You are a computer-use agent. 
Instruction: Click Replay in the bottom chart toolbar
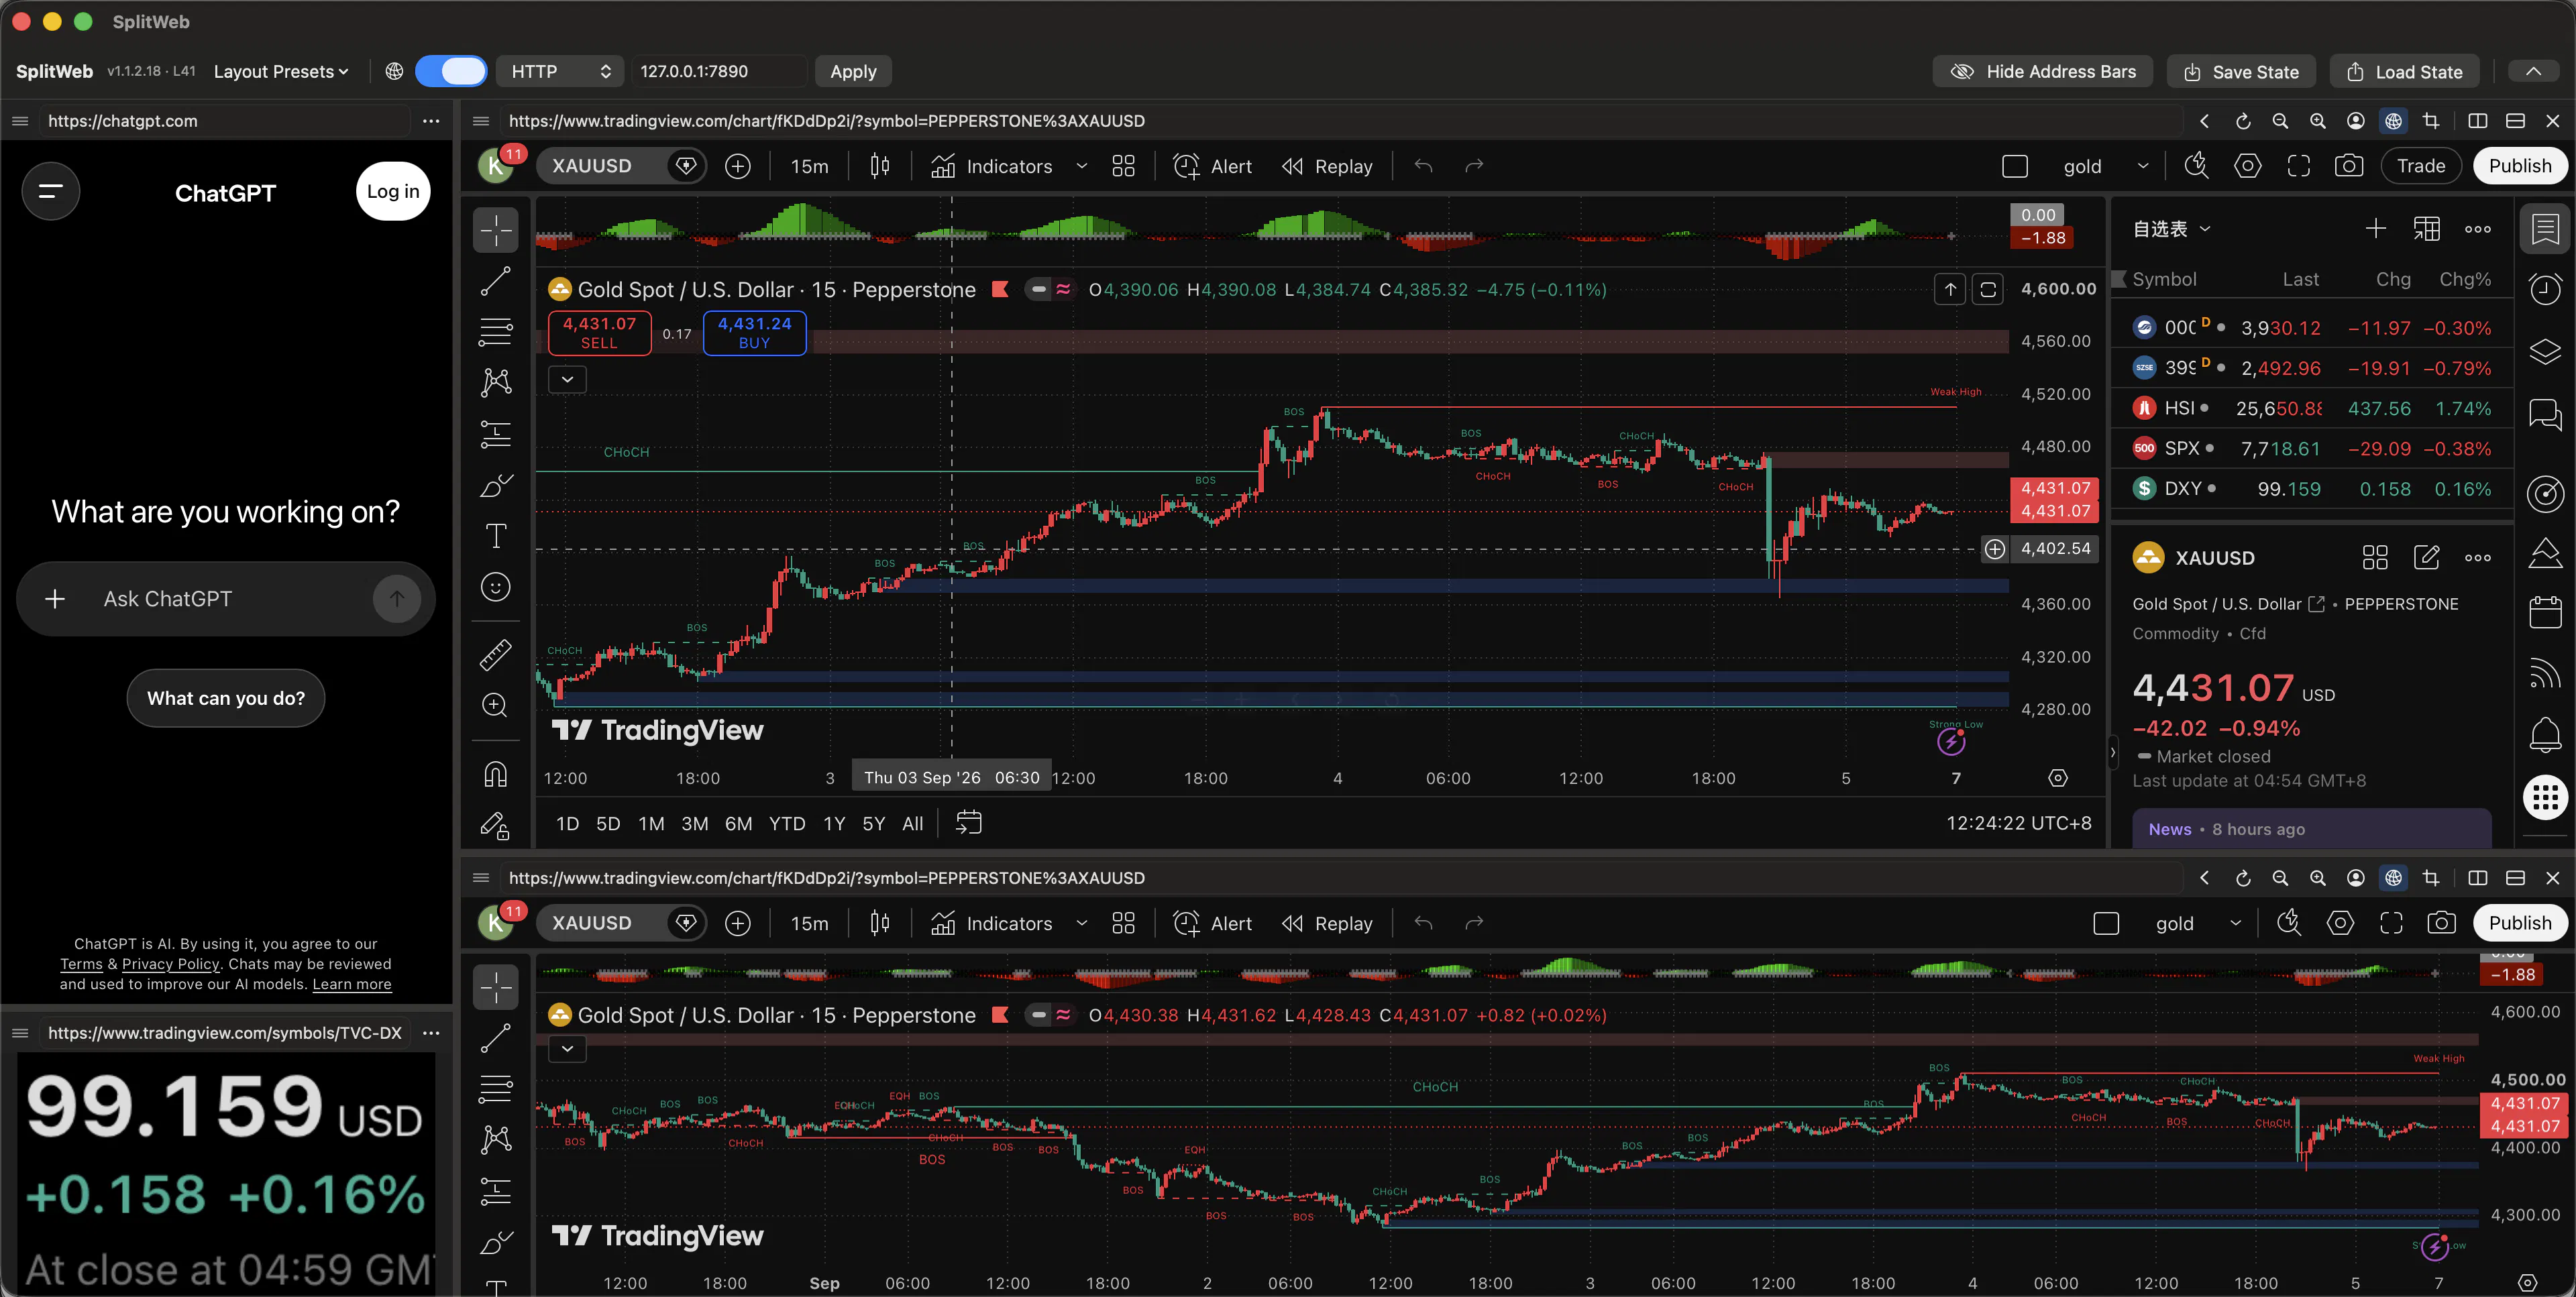pyautogui.click(x=1328, y=923)
